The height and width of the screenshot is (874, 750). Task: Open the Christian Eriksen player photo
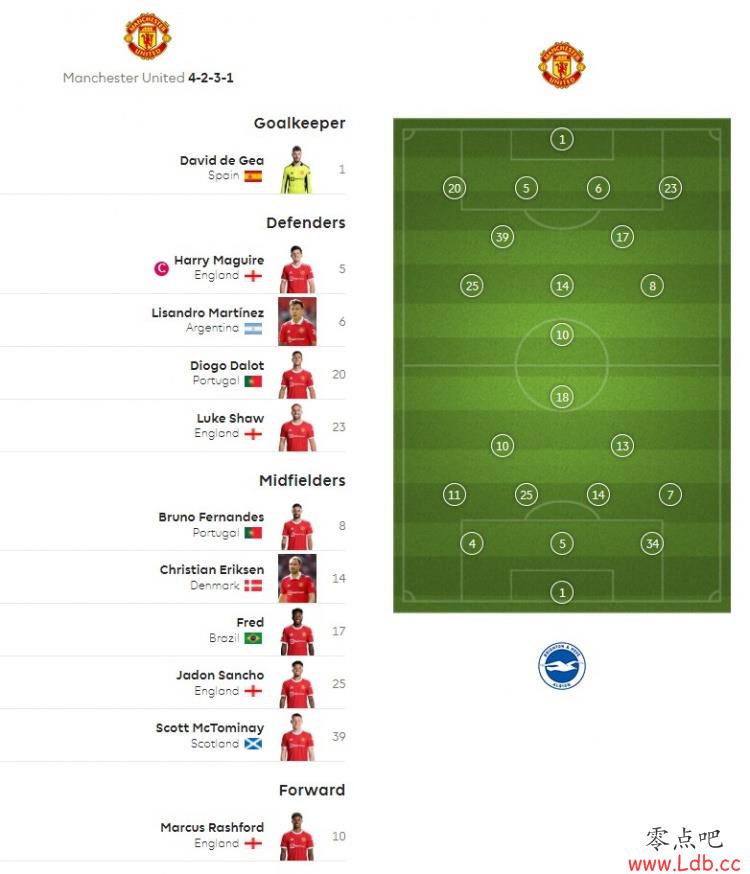click(297, 579)
